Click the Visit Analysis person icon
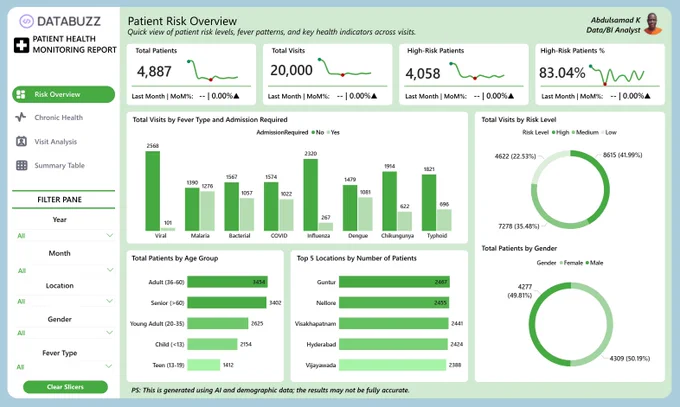The height and width of the screenshot is (407, 680). point(21,141)
